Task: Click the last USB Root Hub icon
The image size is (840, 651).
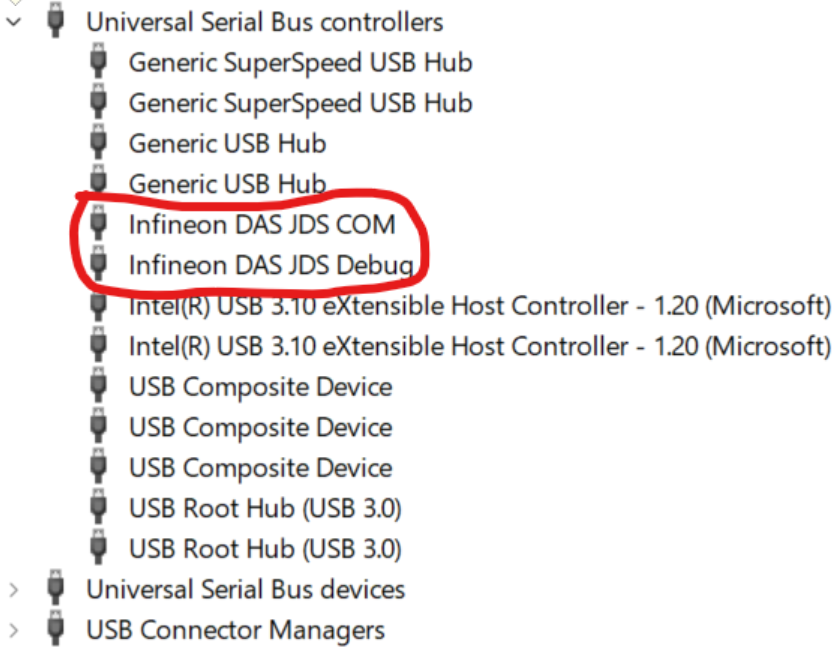Action: [x=98, y=548]
